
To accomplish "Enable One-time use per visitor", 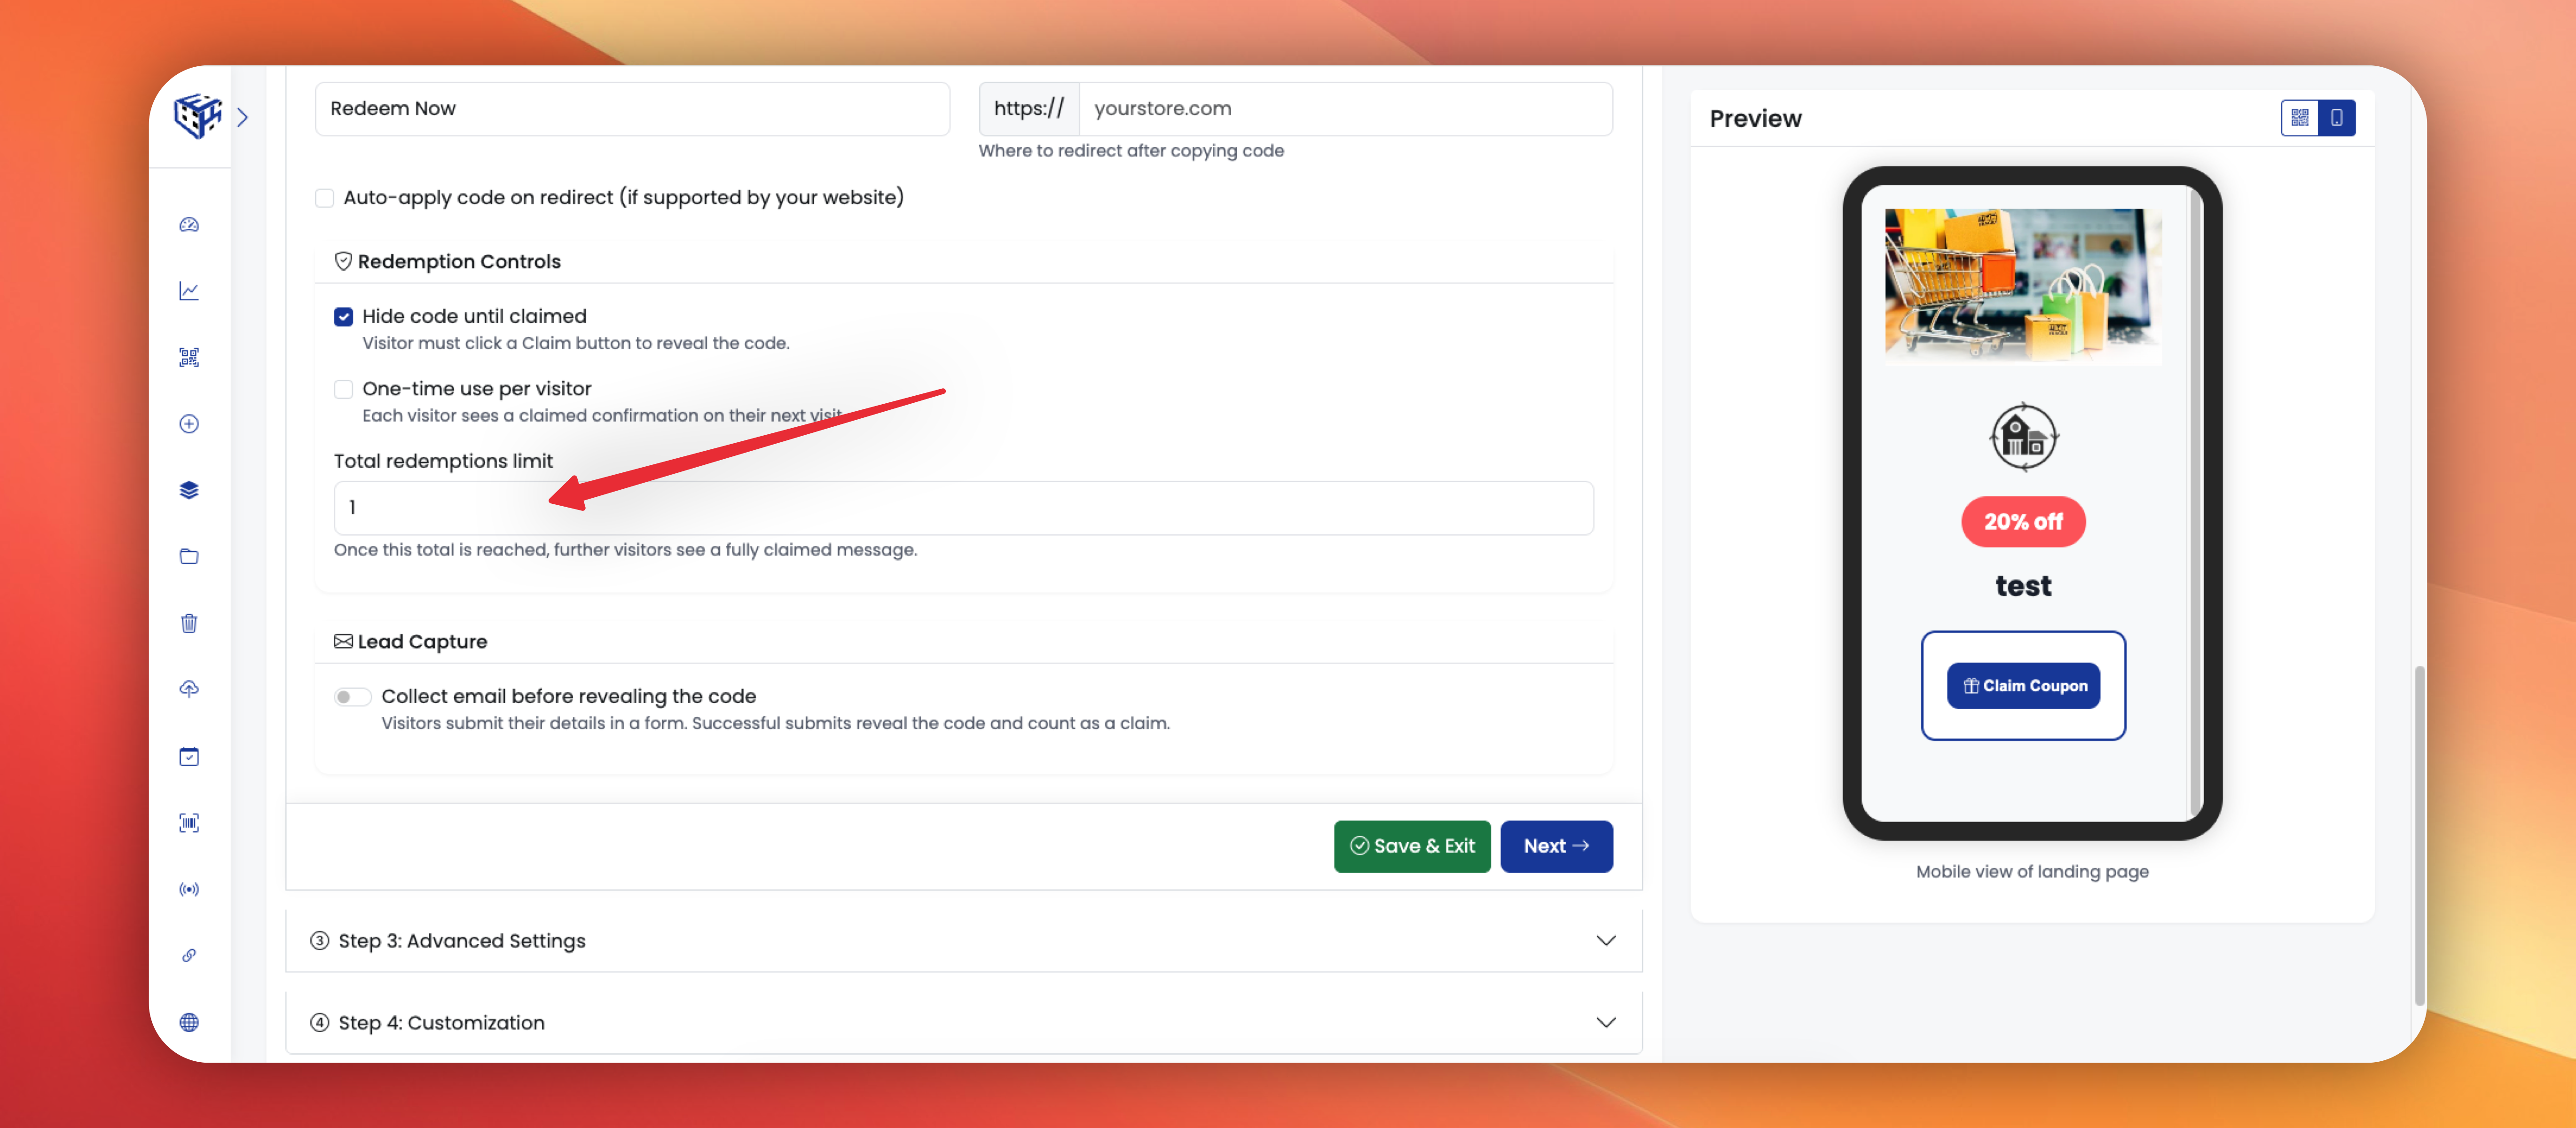I will tap(343, 389).
